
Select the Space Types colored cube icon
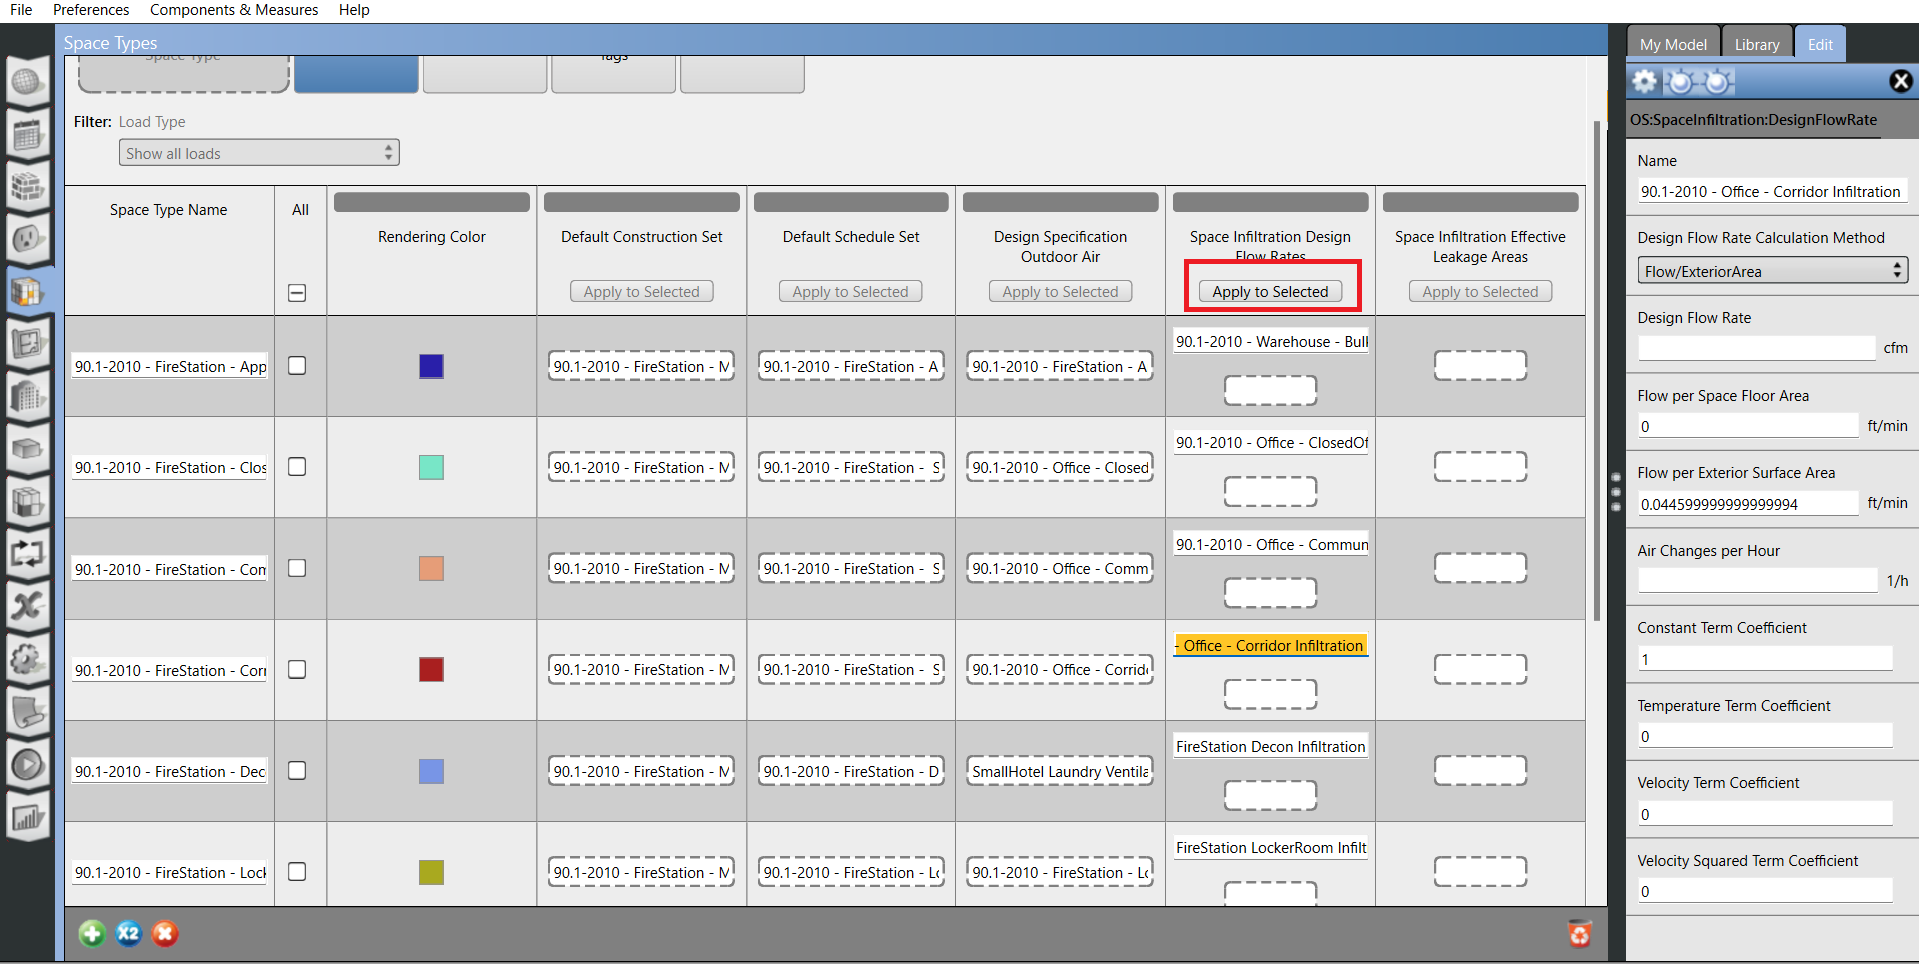(27, 291)
